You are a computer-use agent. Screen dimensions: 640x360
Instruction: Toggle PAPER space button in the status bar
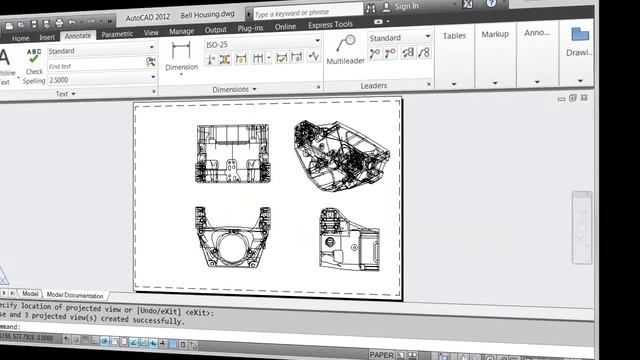coord(381,355)
